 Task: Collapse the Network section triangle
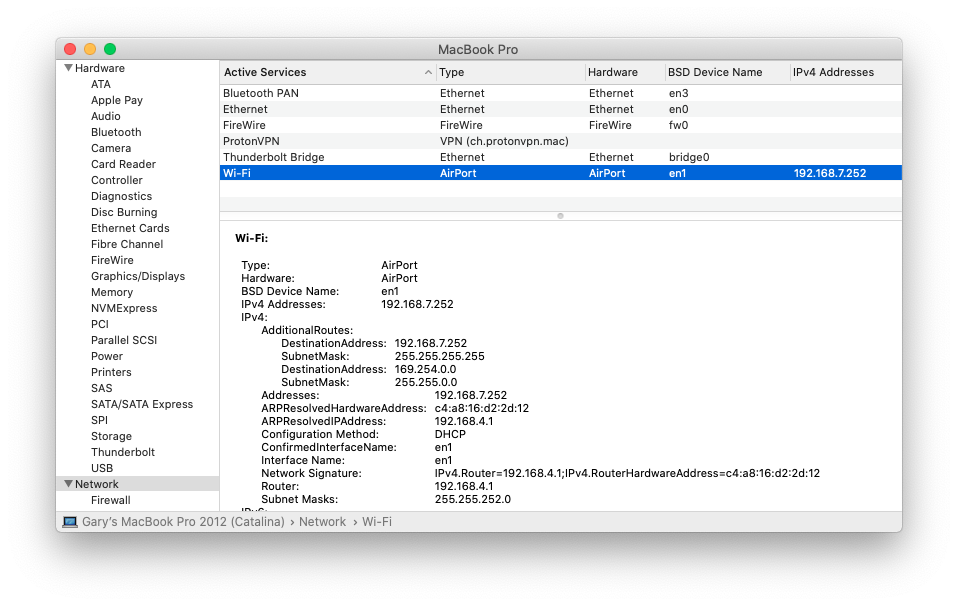click(x=68, y=484)
